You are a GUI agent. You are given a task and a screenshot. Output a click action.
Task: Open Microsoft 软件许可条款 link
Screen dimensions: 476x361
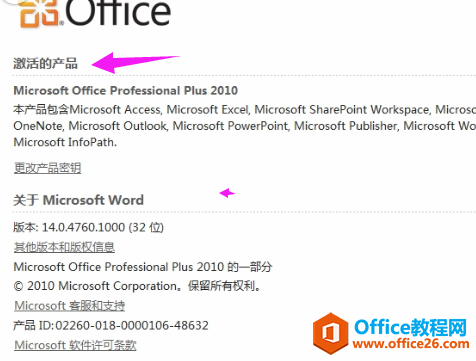tap(75, 345)
